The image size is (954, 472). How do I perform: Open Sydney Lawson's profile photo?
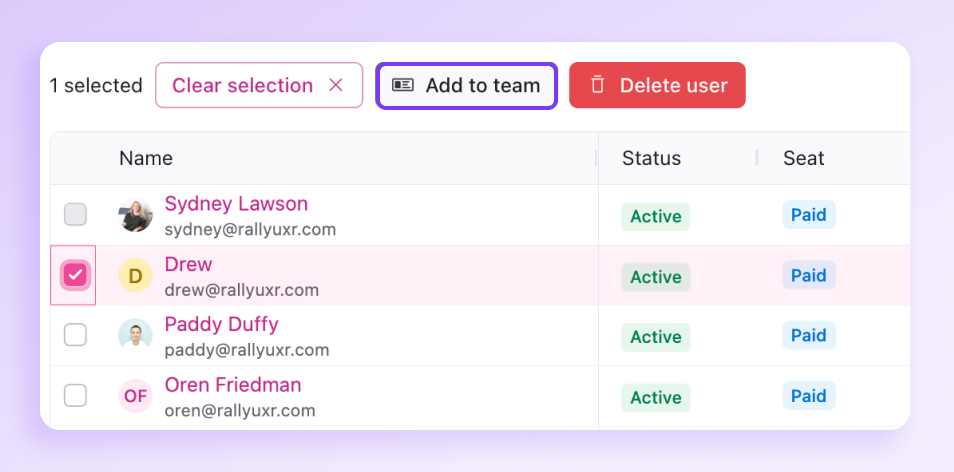(135, 215)
